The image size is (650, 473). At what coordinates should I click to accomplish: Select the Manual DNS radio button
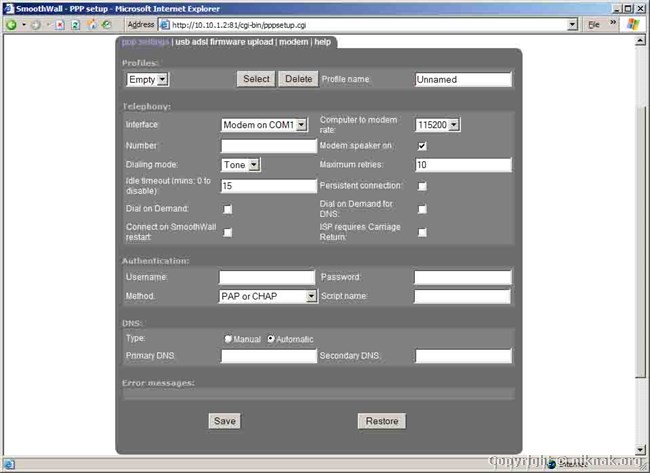point(228,339)
